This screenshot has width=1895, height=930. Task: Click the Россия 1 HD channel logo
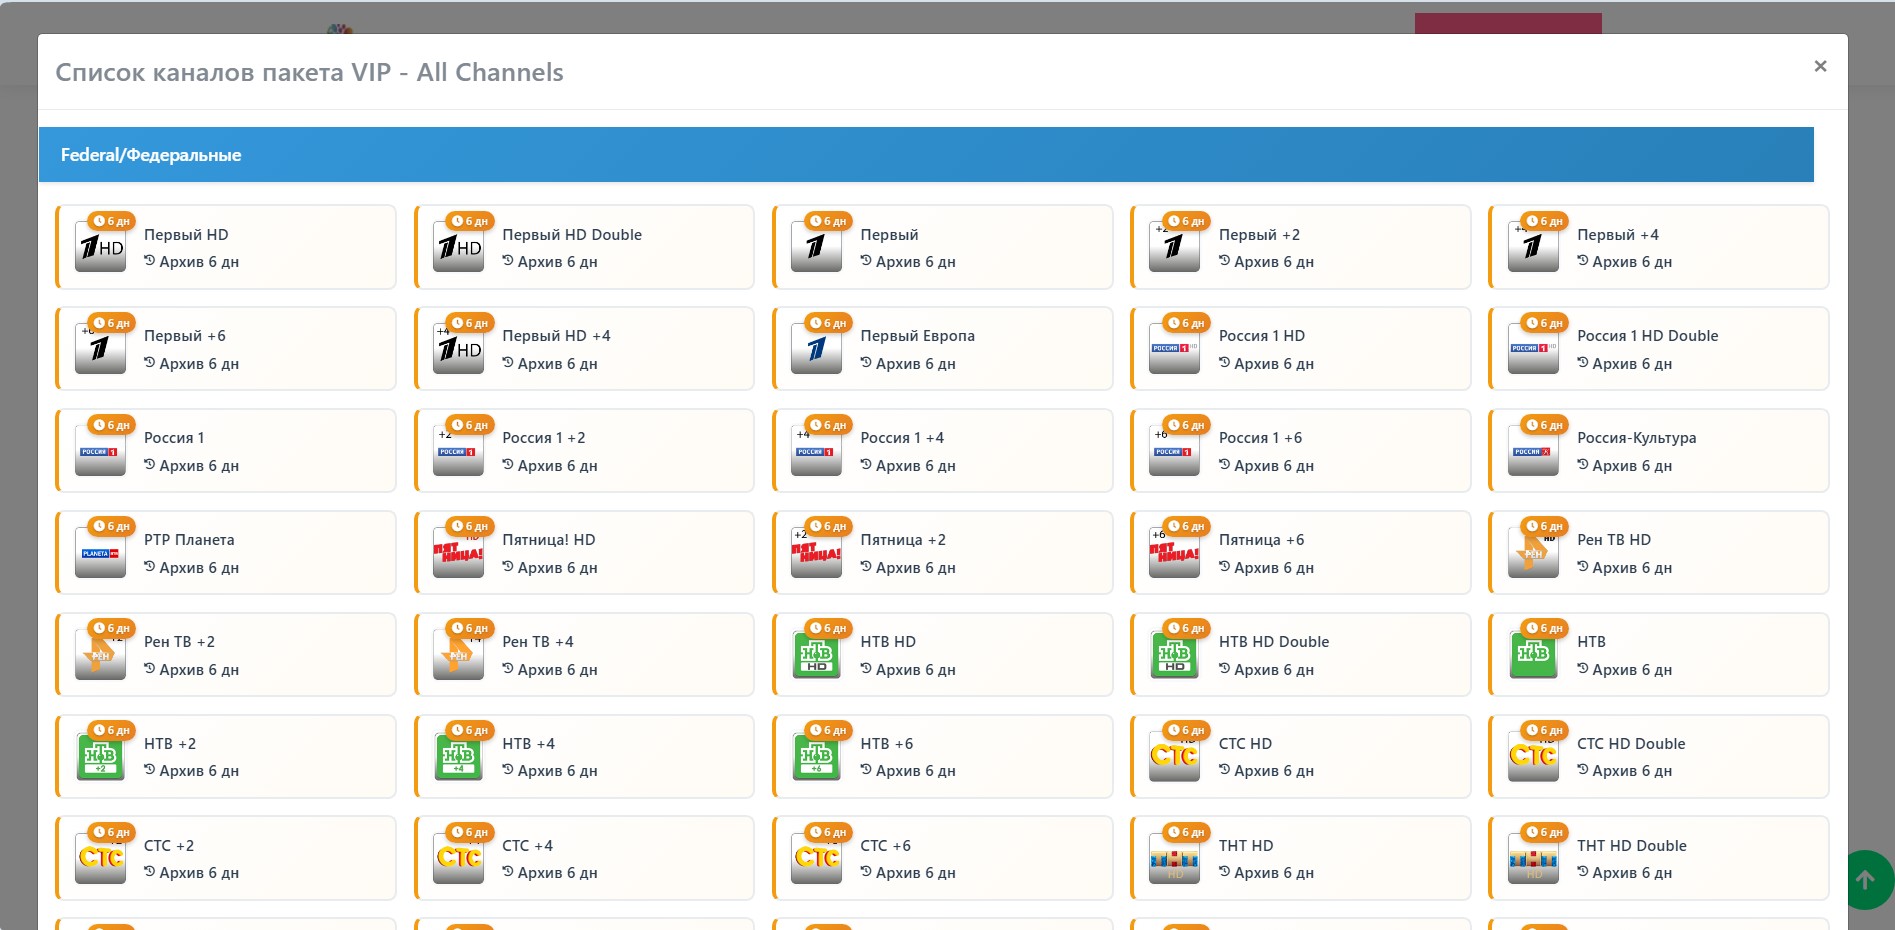coord(1175,349)
